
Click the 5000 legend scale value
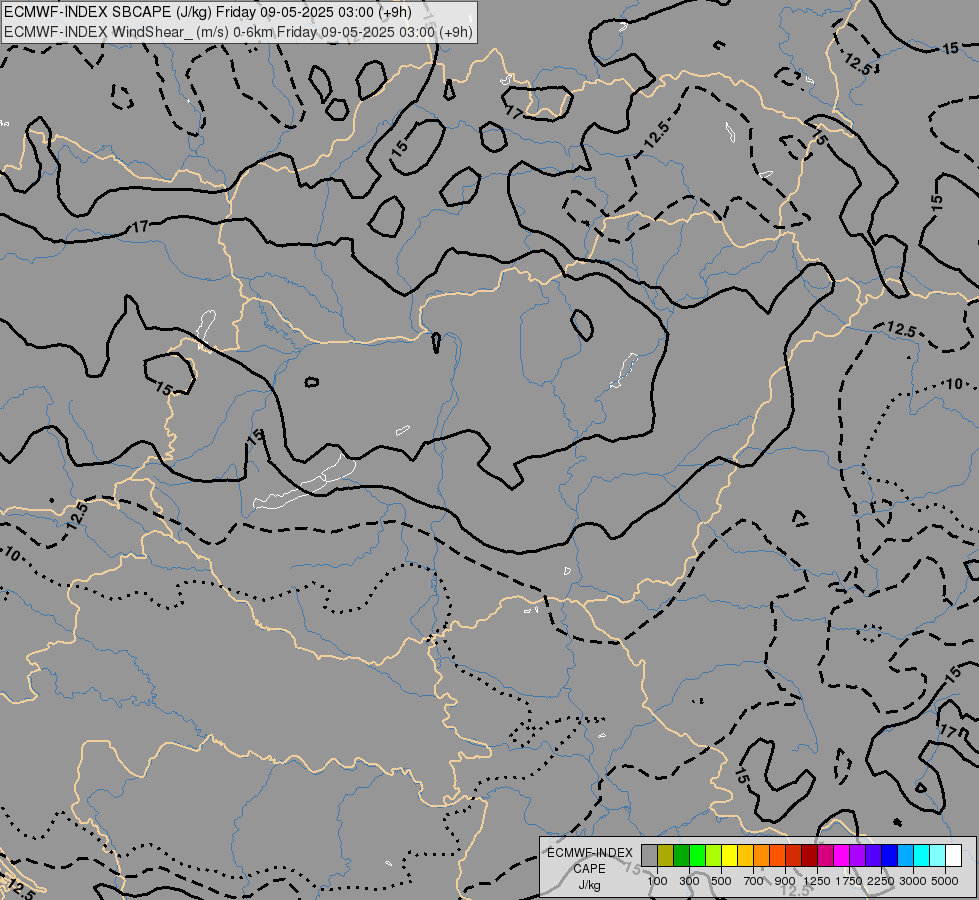click(x=945, y=881)
